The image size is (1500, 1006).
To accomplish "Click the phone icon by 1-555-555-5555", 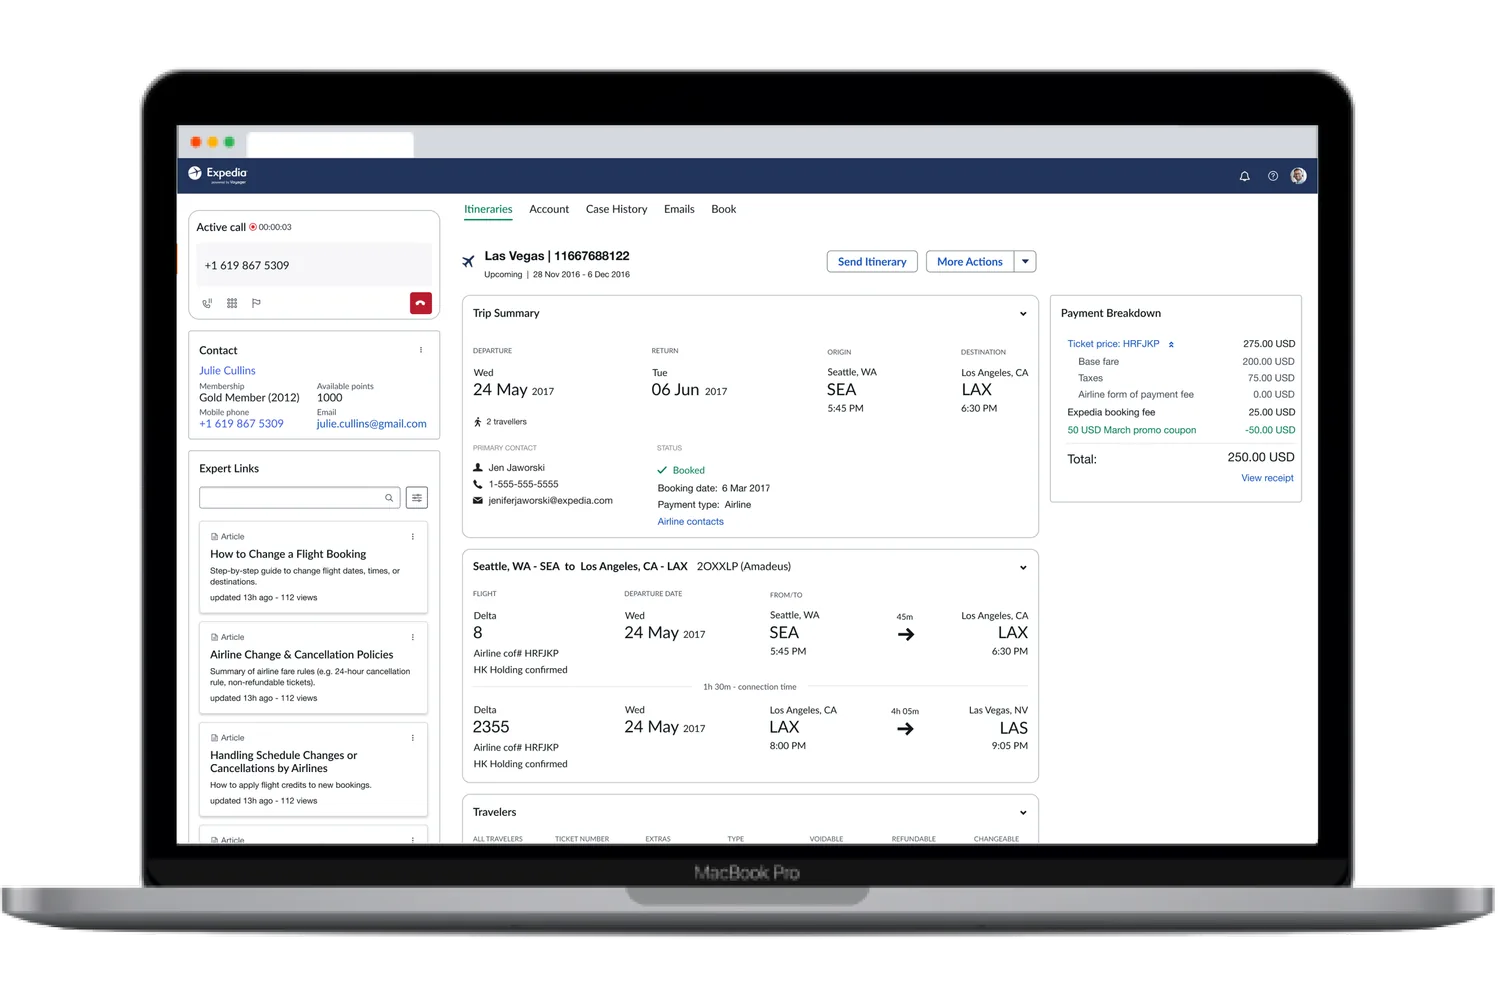I will coord(478,484).
